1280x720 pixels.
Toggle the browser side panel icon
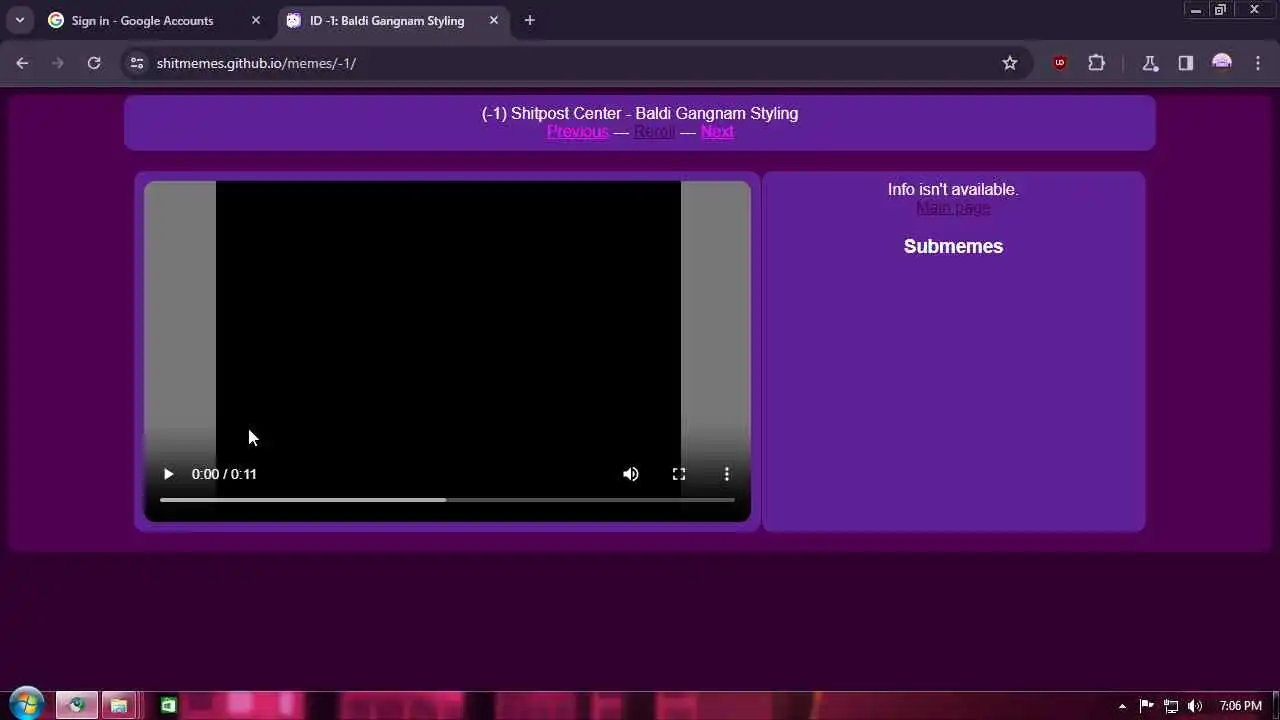[1186, 63]
